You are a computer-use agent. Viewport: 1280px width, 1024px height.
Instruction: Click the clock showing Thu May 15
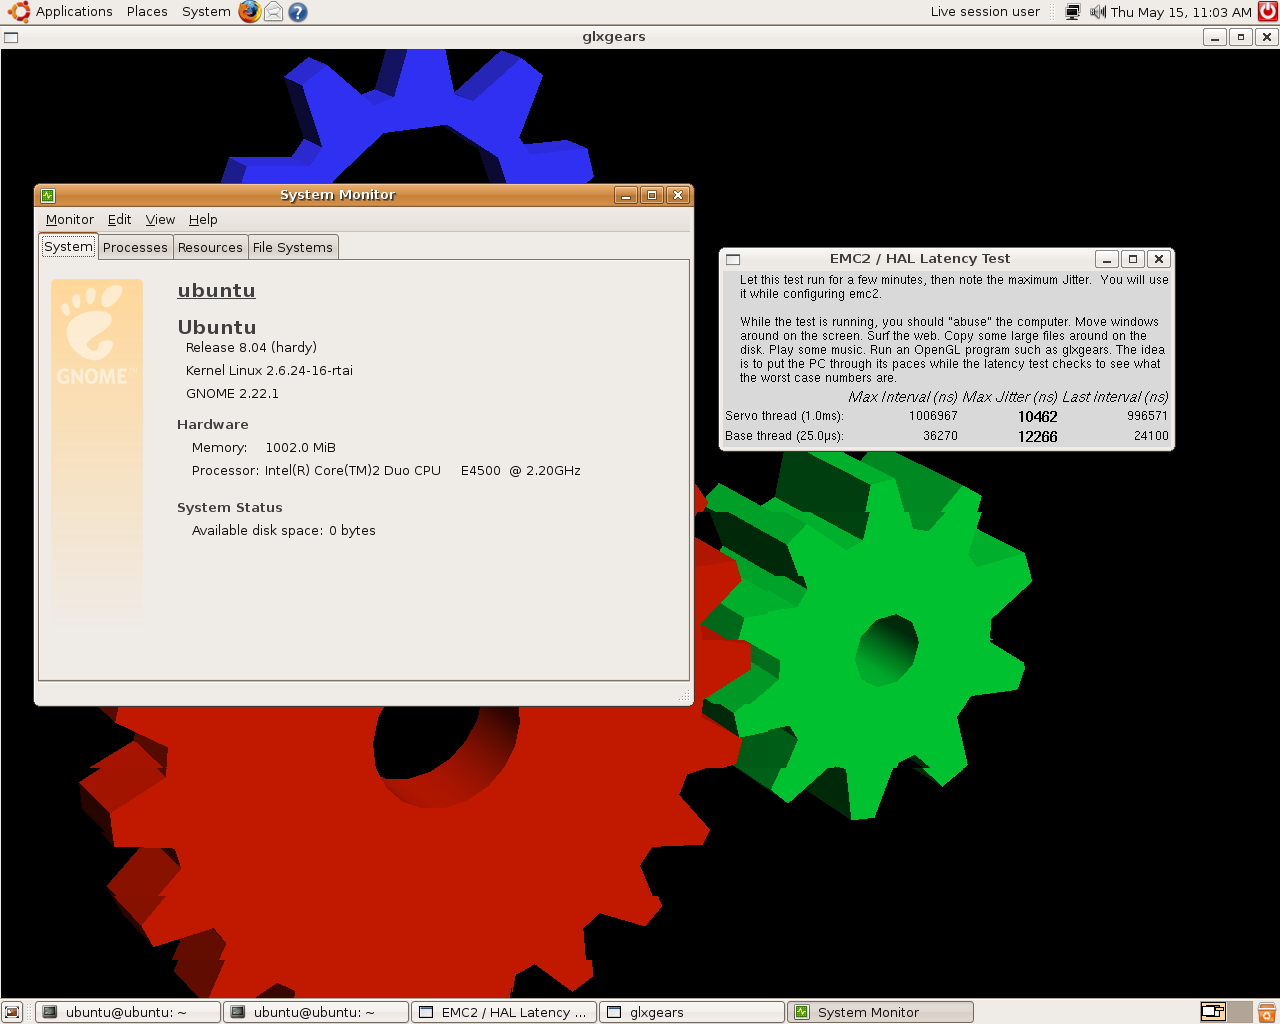coord(1181,12)
